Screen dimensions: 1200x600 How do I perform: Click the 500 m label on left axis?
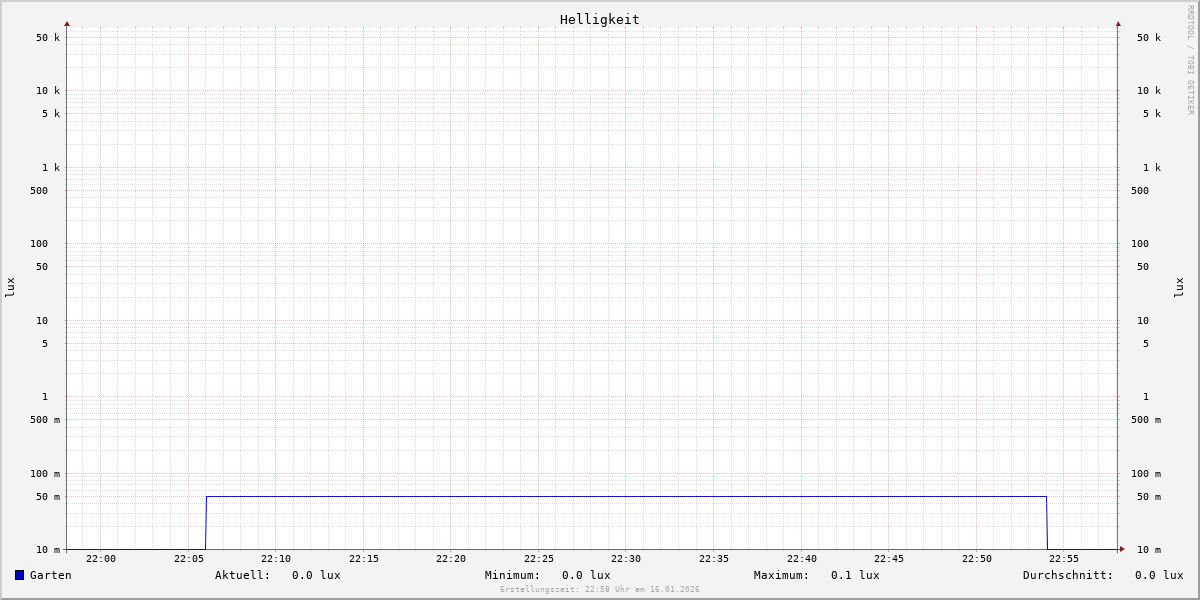(x=45, y=420)
